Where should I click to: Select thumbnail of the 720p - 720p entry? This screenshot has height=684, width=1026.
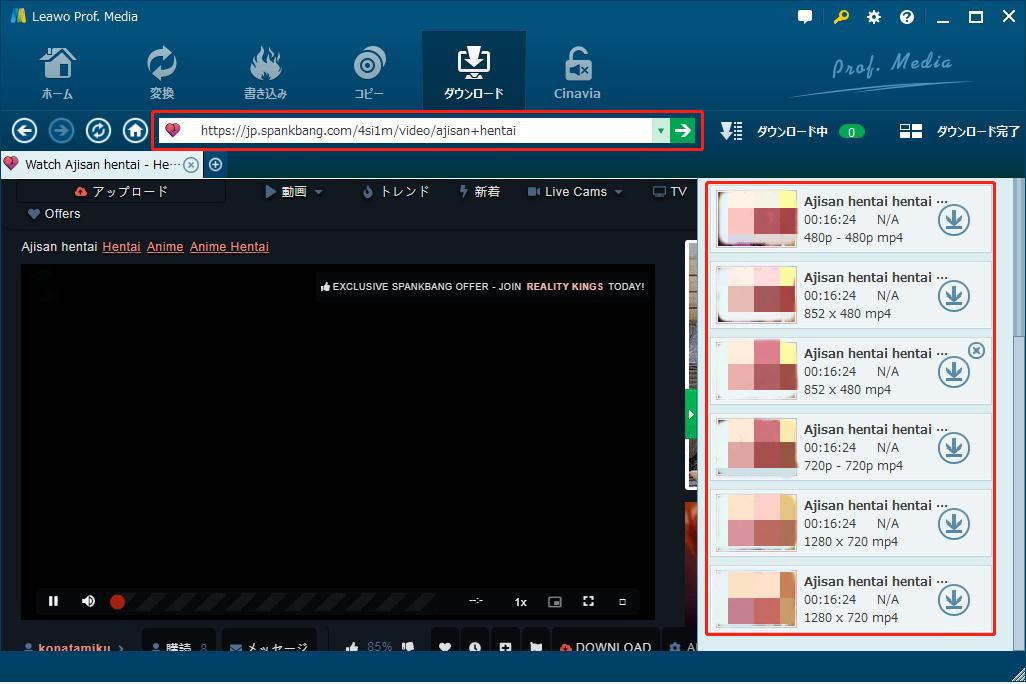(756, 447)
